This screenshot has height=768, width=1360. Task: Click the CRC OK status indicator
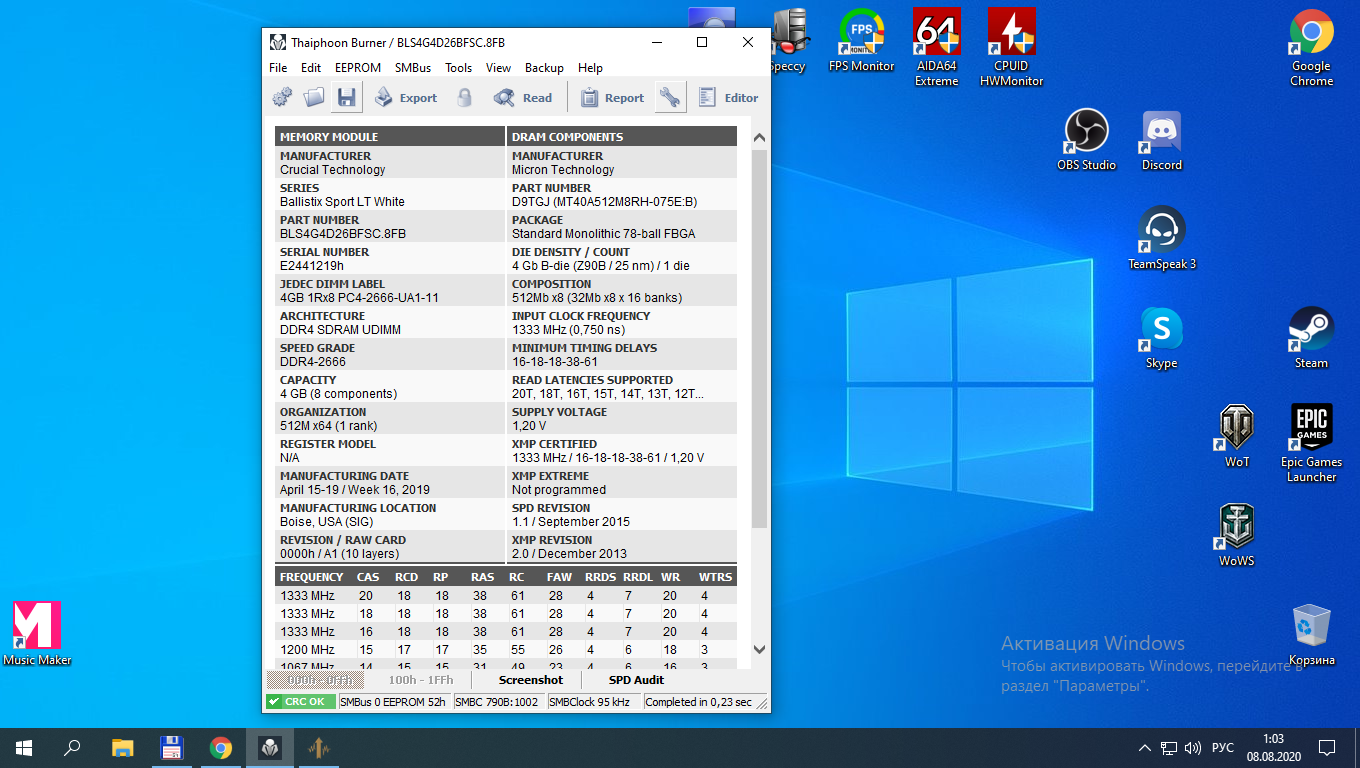(x=301, y=702)
